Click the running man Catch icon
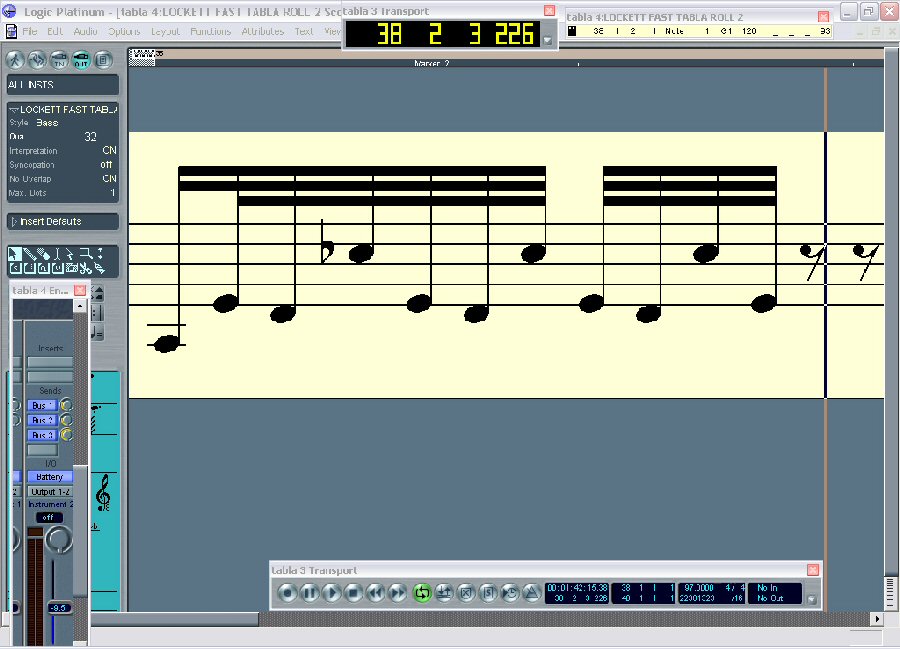This screenshot has height=649, width=900. click(16, 59)
